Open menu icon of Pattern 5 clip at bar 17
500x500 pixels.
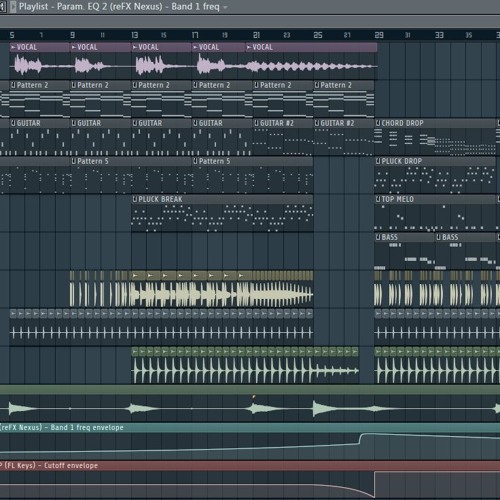pos(196,161)
